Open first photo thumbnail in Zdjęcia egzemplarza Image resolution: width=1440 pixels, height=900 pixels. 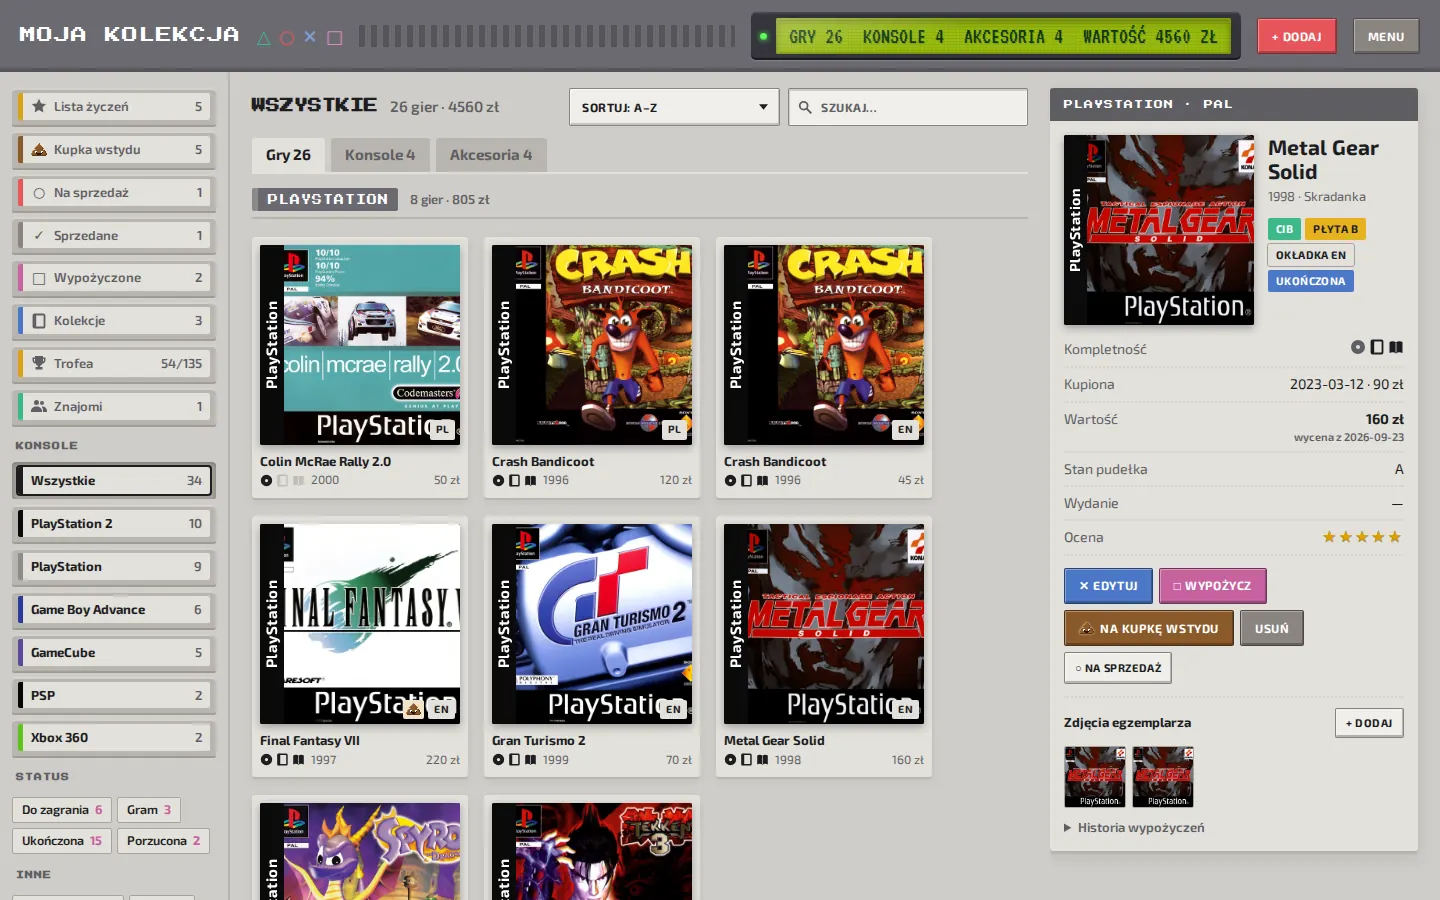[1095, 777]
